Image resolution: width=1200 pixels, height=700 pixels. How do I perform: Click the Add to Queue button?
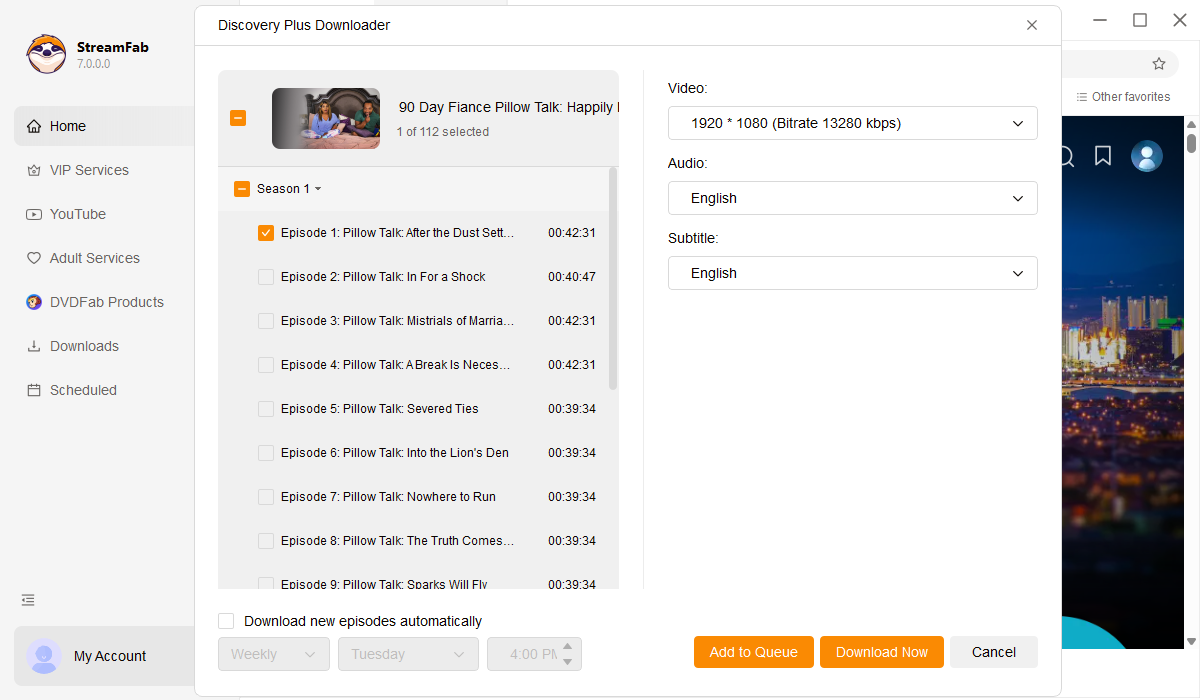[x=753, y=652]
